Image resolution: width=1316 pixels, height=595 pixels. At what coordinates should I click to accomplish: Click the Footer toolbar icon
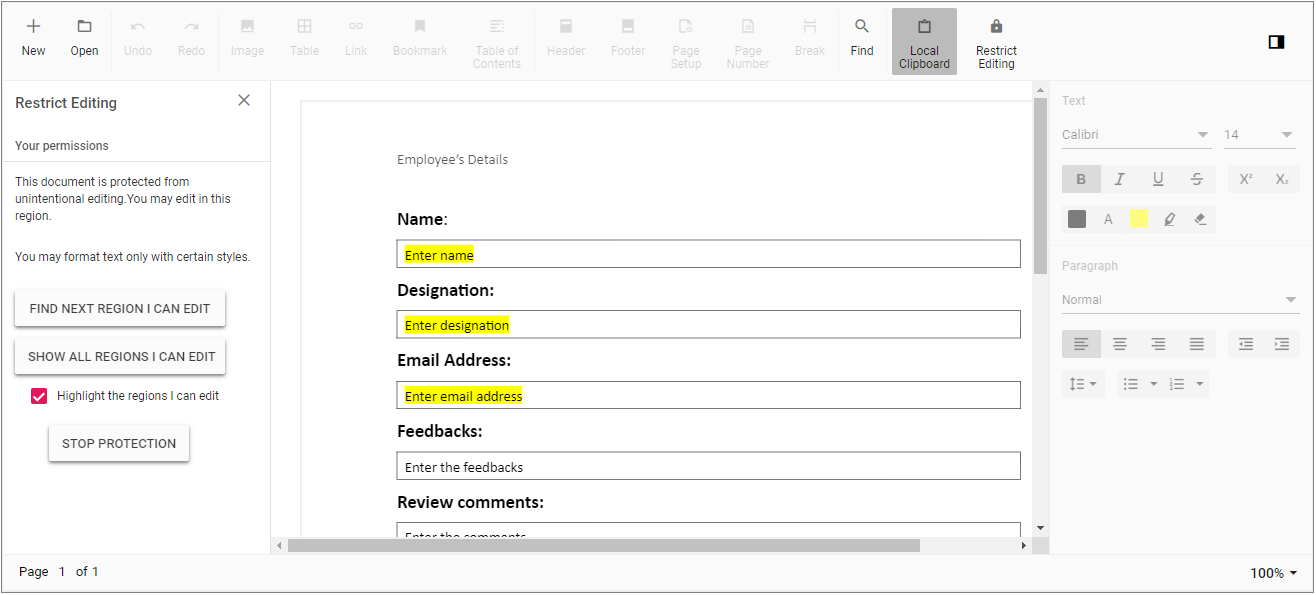tap(628, 26)
